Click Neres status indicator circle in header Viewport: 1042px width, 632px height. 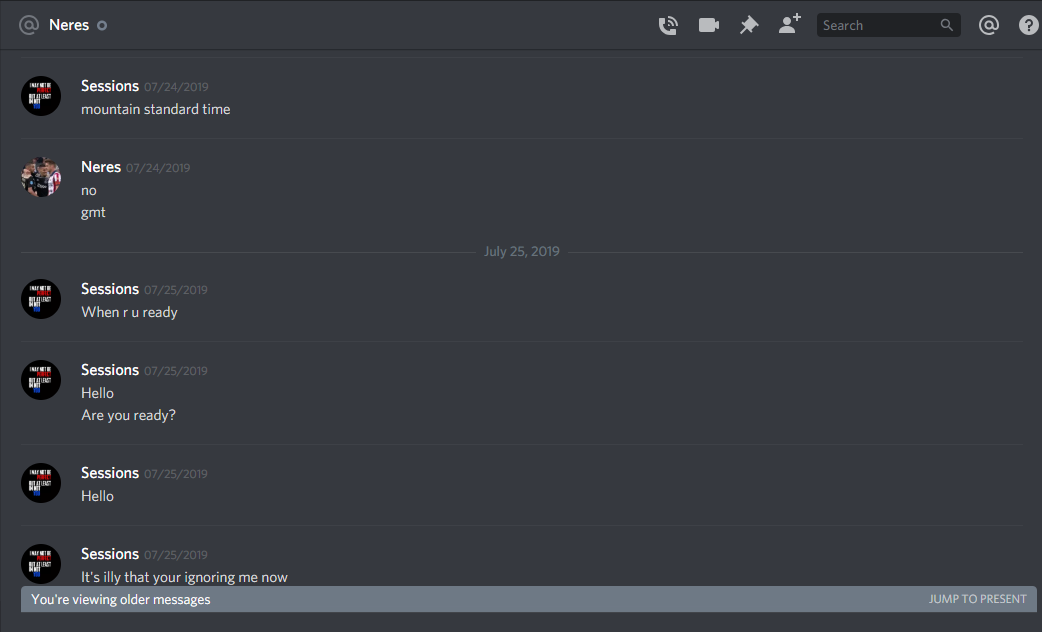[x=102, y=26]
